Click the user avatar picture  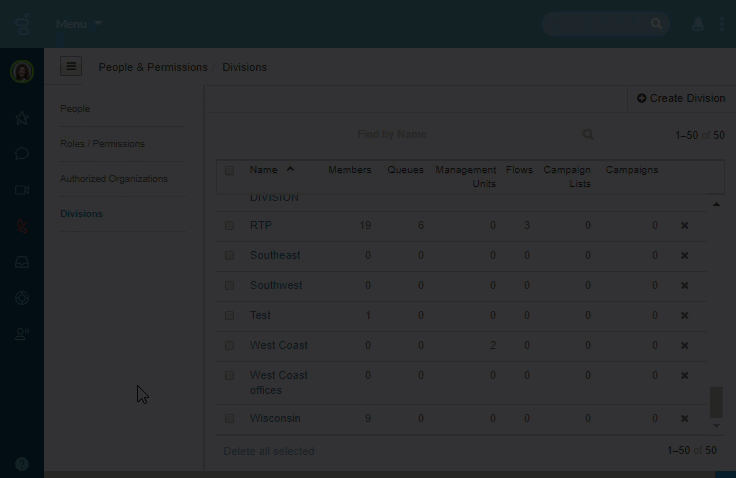[x=22, y=72]
